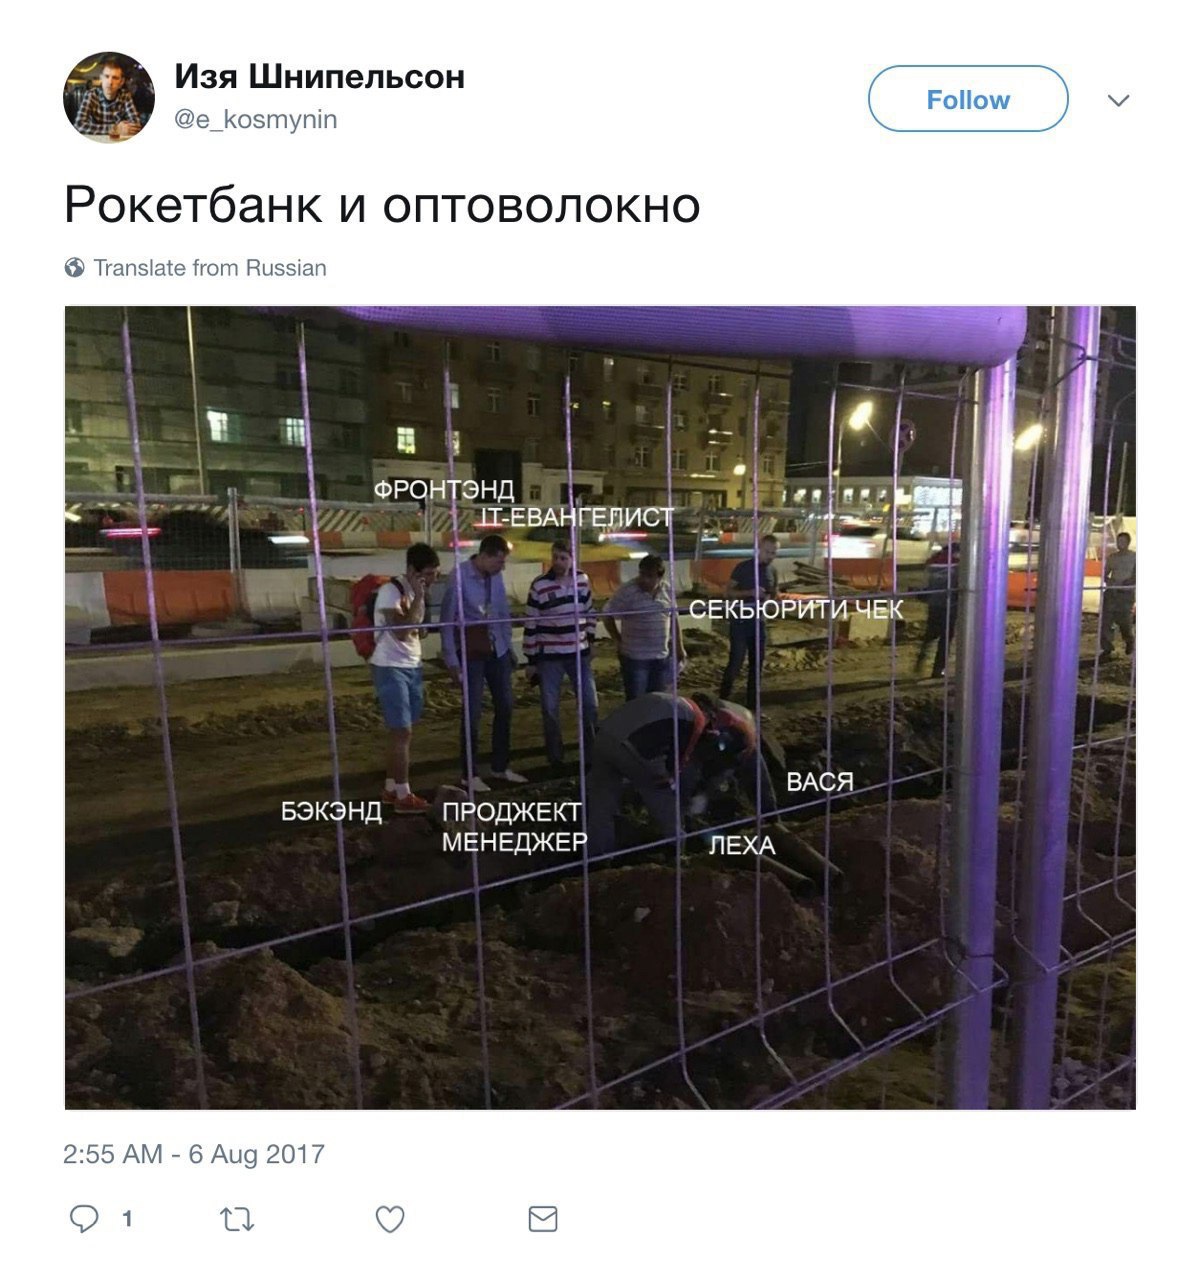
Task: Like the tweet with the heart icon
Action: 390,1219
